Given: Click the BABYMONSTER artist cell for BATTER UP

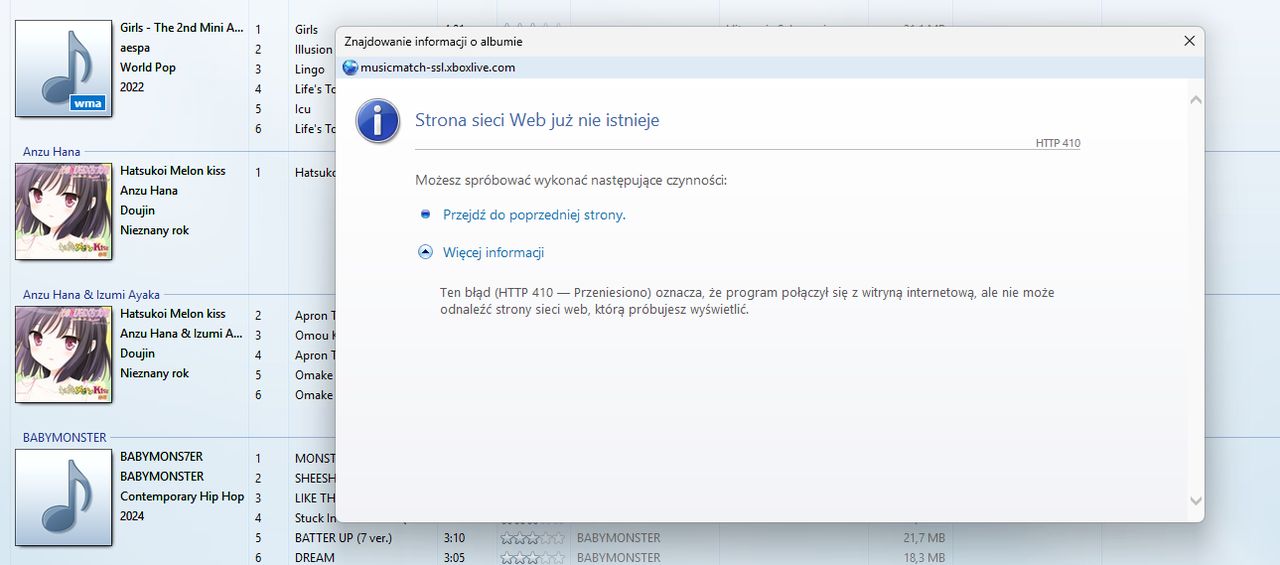Looking at the screenshot, I should click(x=619, y=538).
